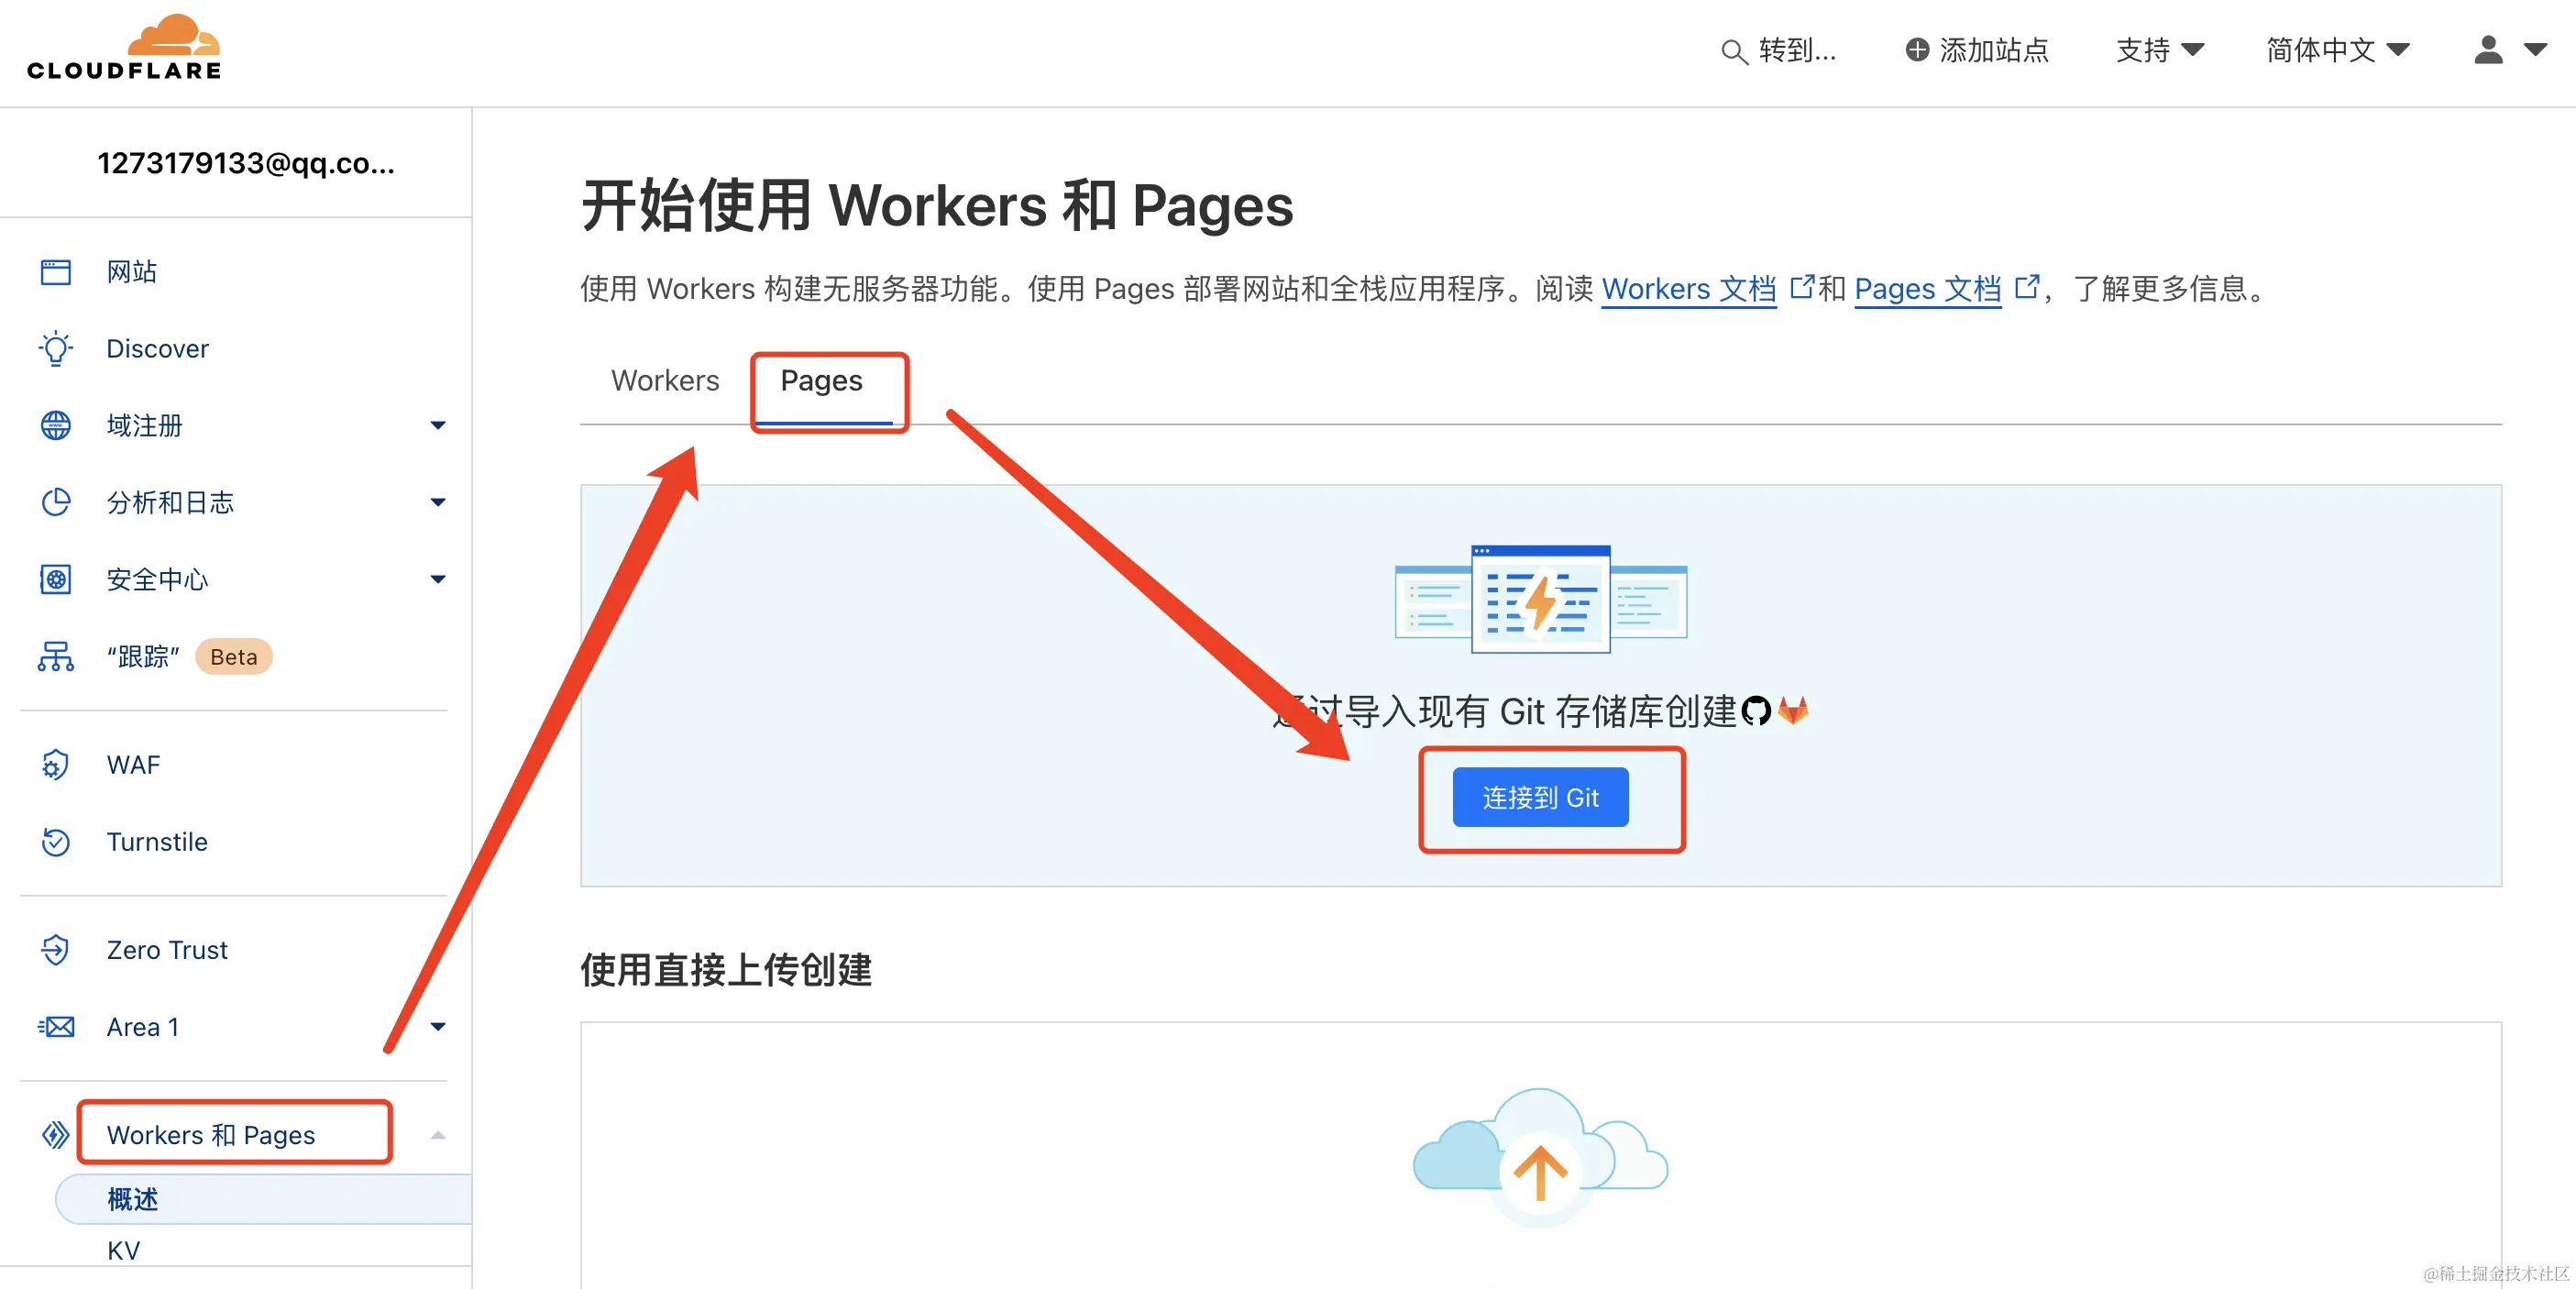This screenshot has height=1289, width=2576.
Task: Expand the 分析和日志 sidebar section
Action: pyautogui.click(x=437, y=503)
